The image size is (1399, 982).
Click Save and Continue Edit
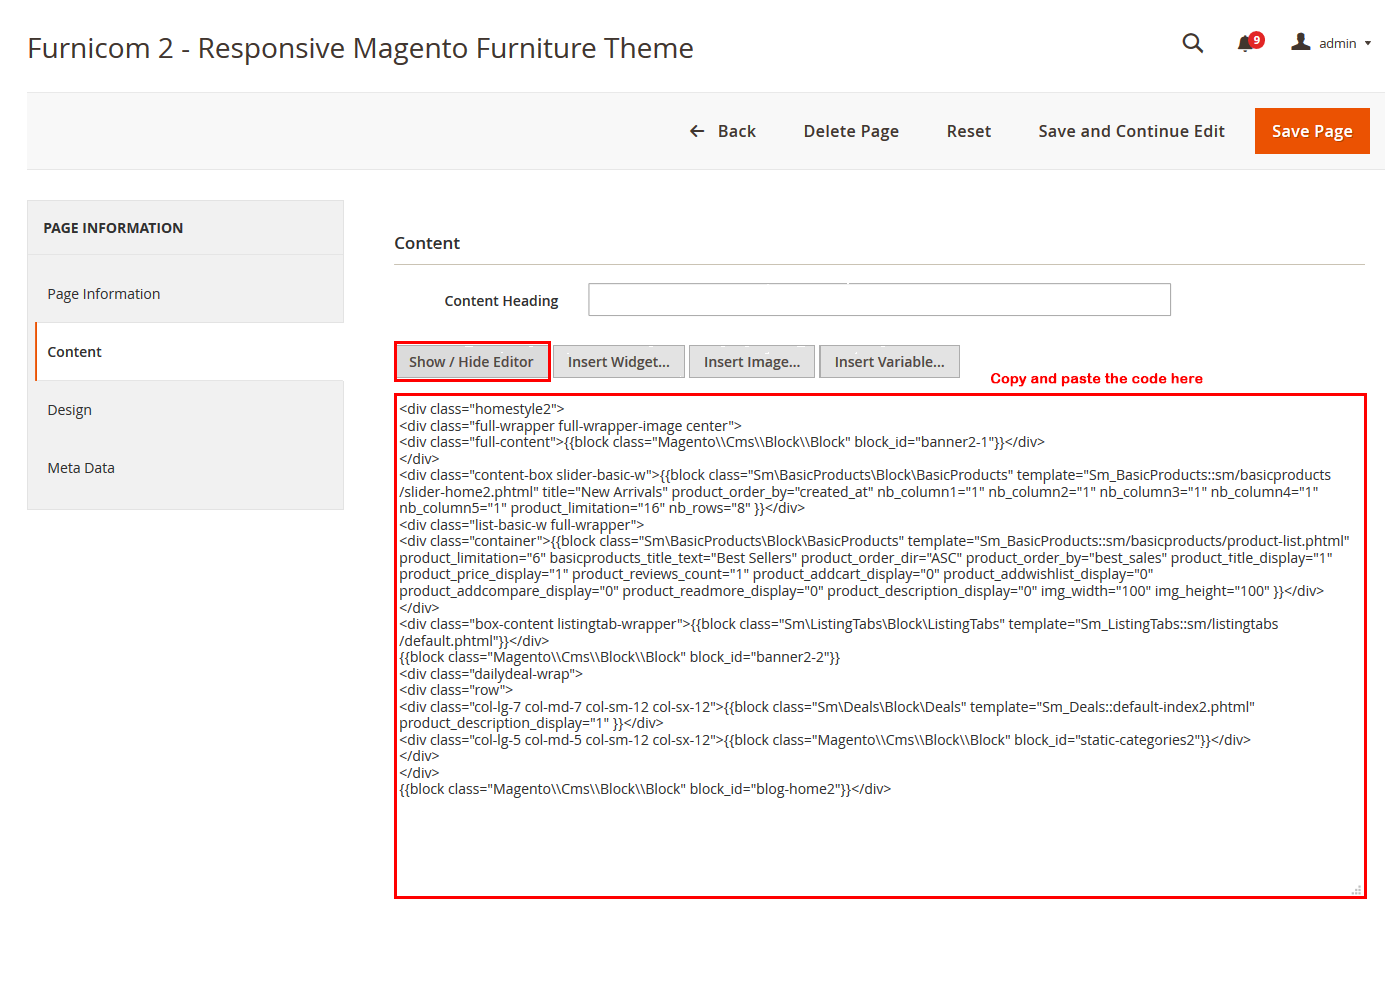pyautogui.click(x=1131, y=131)
